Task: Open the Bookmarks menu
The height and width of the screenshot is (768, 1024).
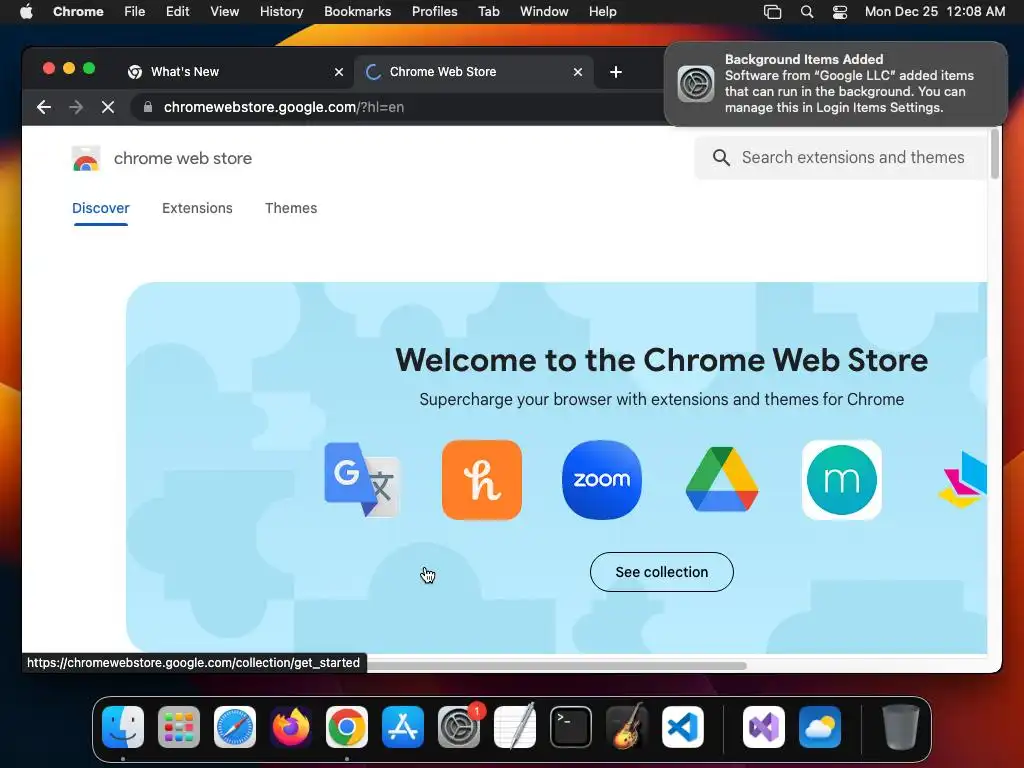Action: (x=357, y=12)
